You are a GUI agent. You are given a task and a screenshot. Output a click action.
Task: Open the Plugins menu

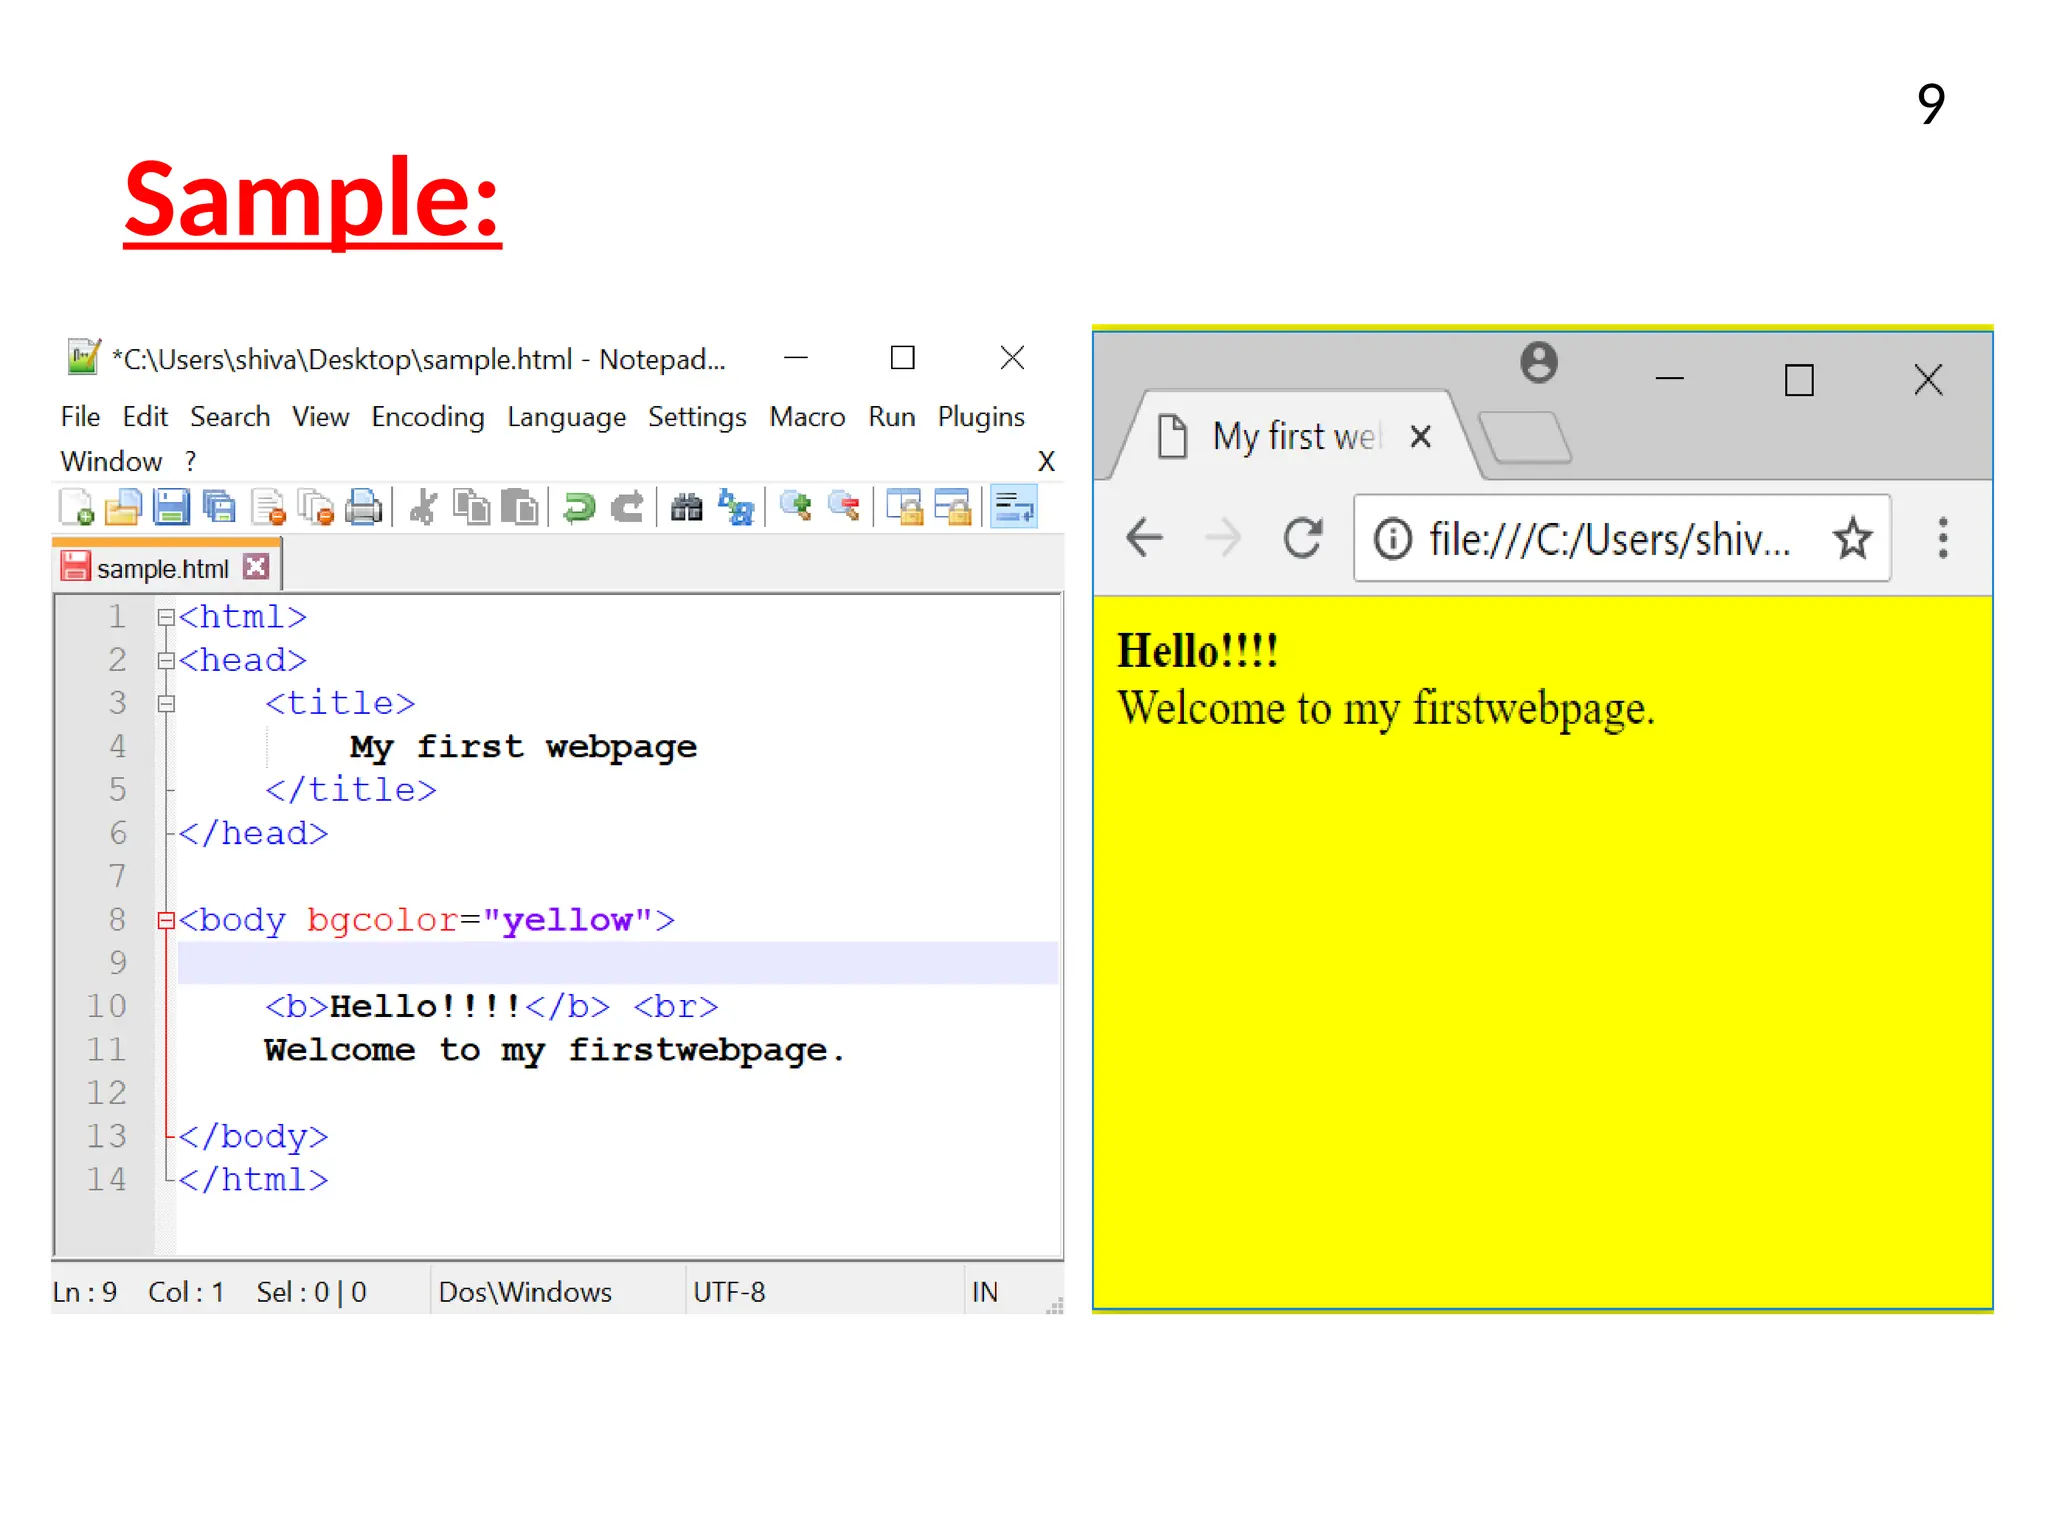coord(980,417)
